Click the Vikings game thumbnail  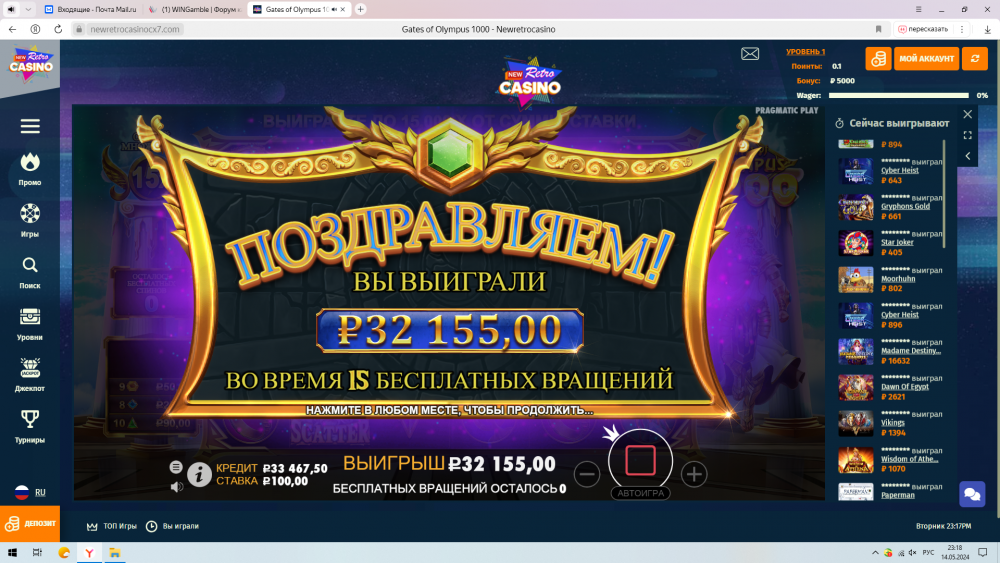click(855, 424)
